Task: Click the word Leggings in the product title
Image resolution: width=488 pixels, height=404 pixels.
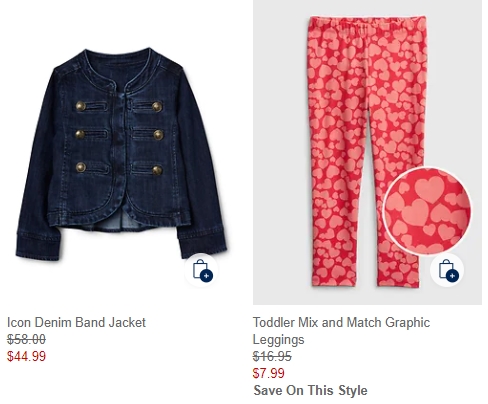Action: point(279,339)
